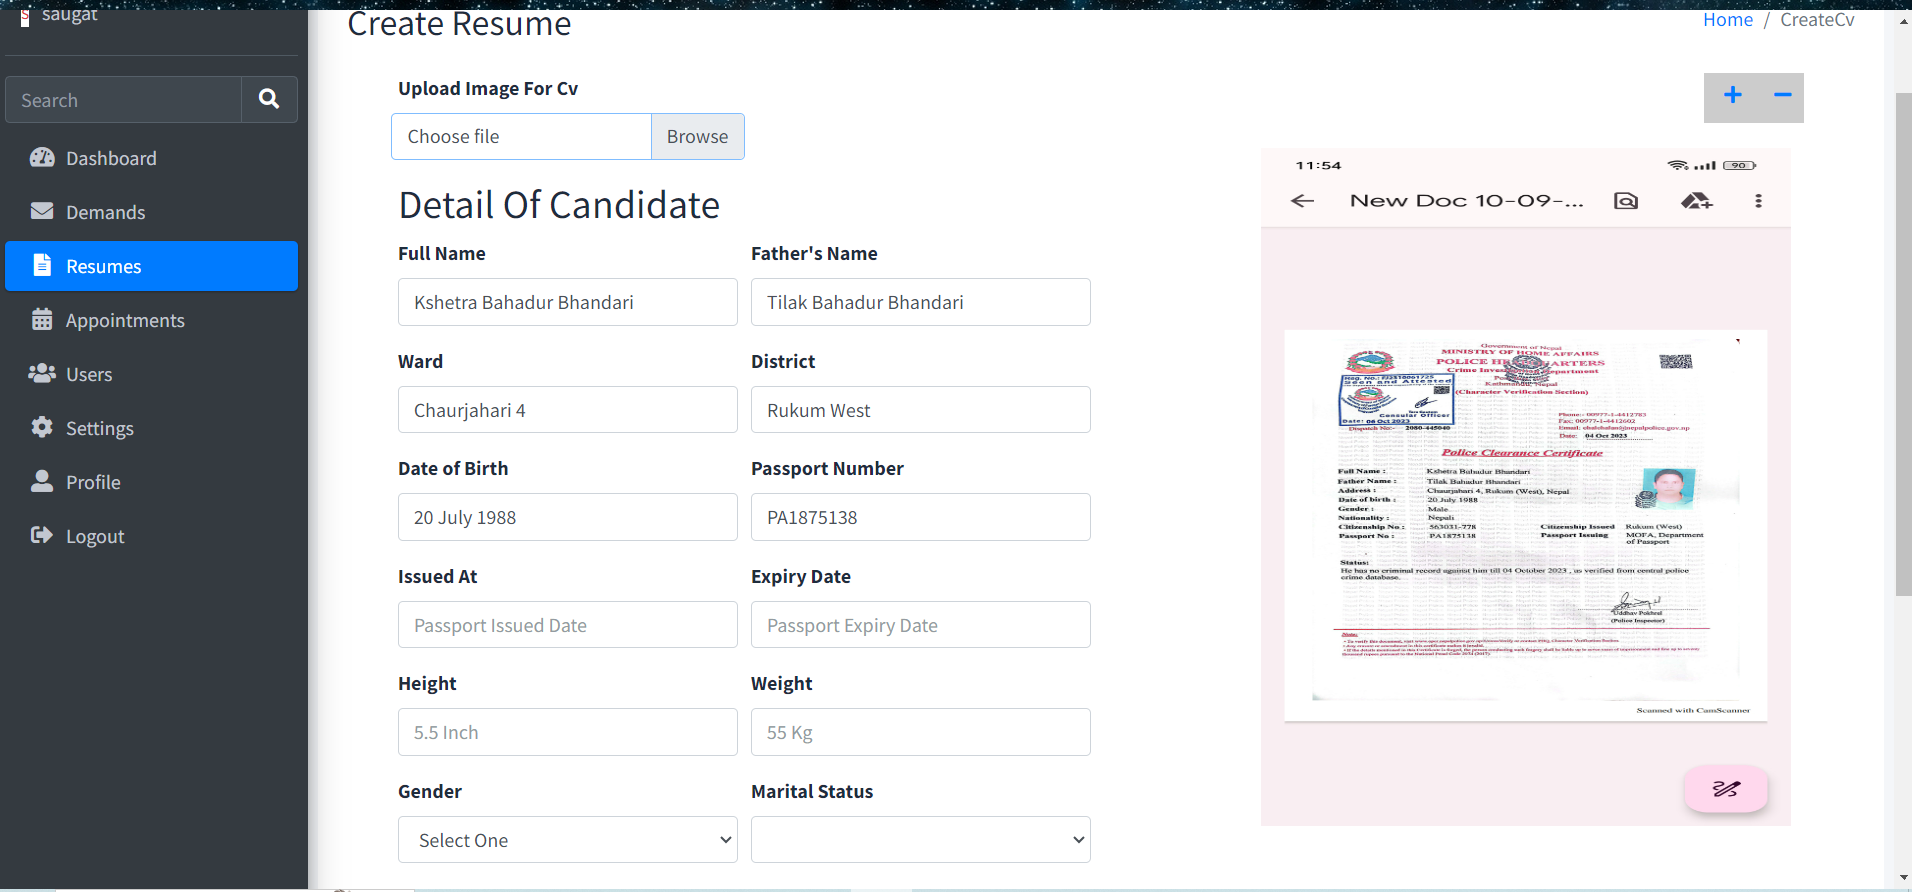Open Dashboard from the sidebar
This screenshot has height=892, width=1912.
110,158
